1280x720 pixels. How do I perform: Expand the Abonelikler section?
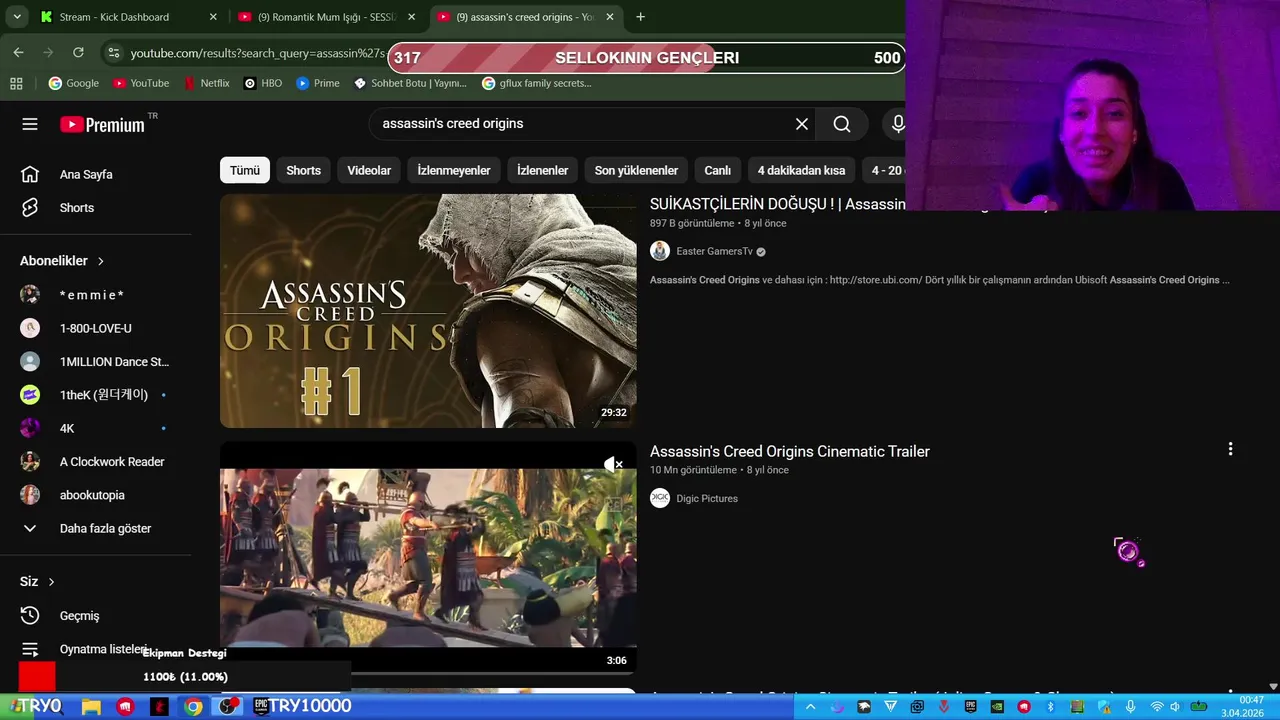(x=62, y=261)
